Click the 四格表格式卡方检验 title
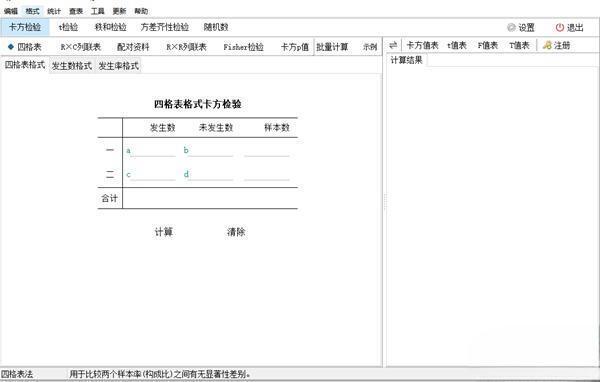 coord(197,104)
